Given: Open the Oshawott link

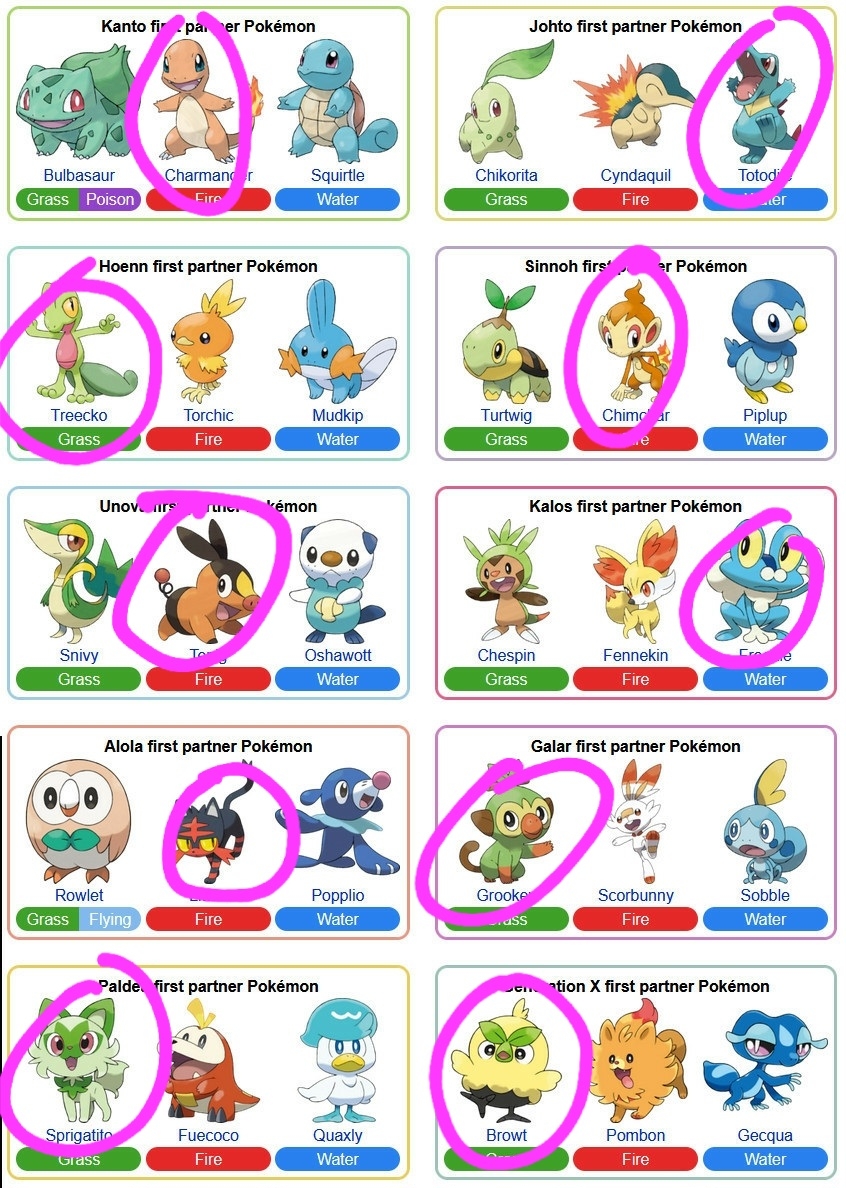Looking at the screenshot, I should point(338,655).
